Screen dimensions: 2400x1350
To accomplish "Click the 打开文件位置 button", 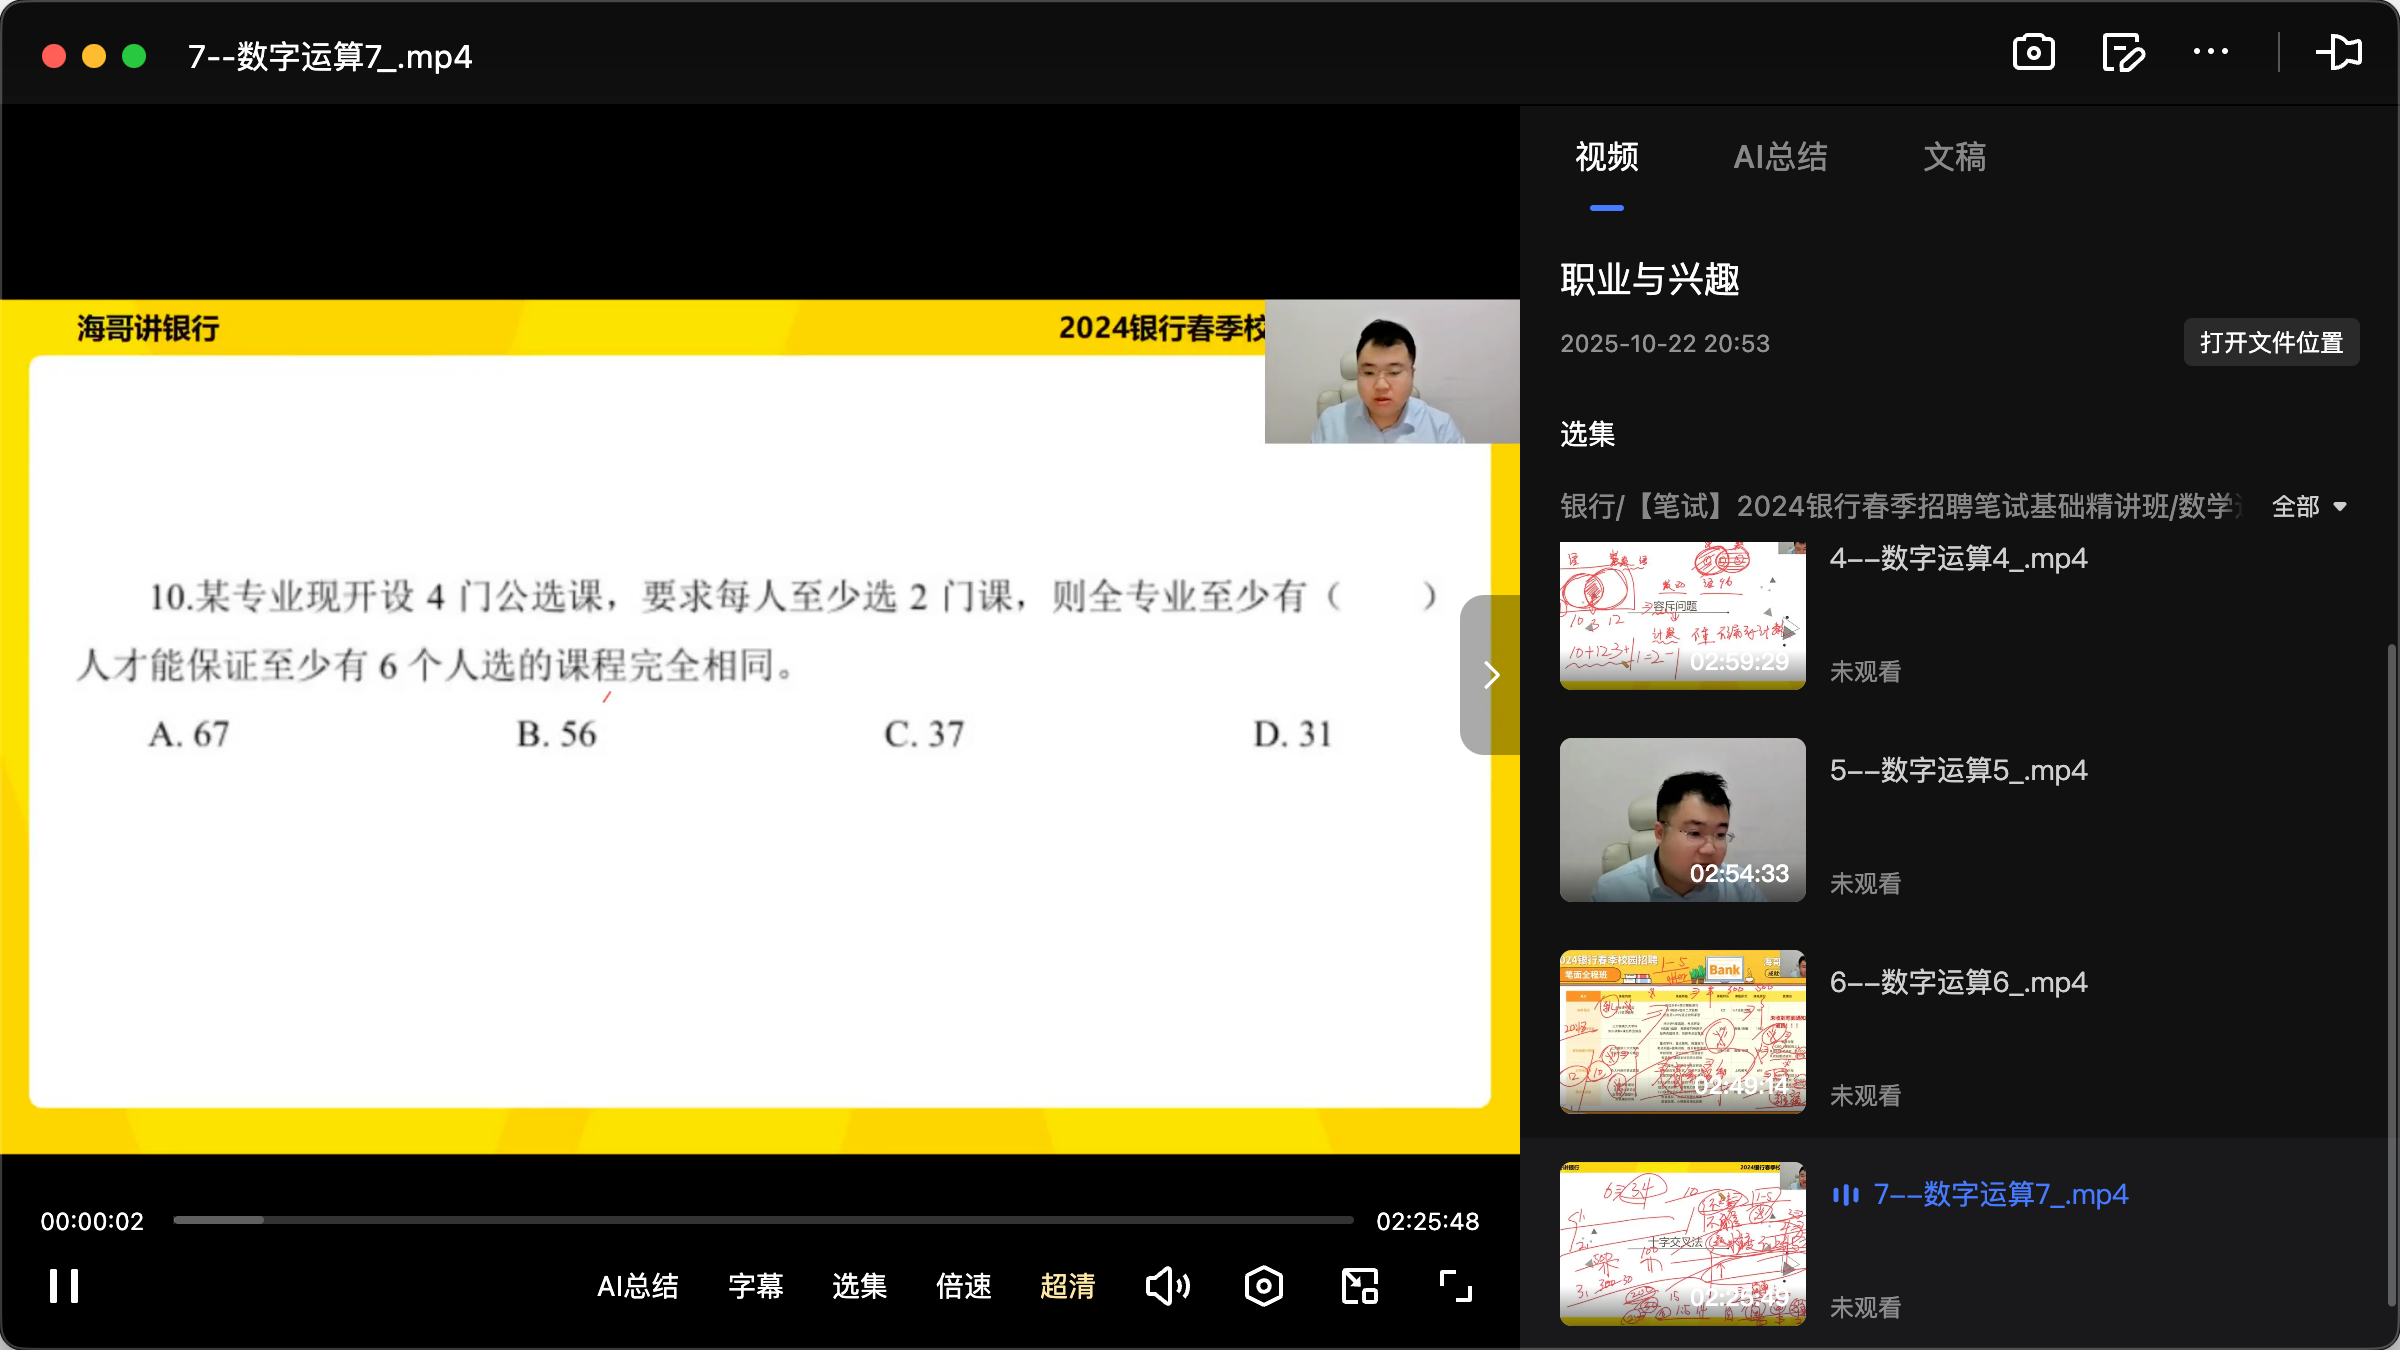I will (x=2271, y=342).
